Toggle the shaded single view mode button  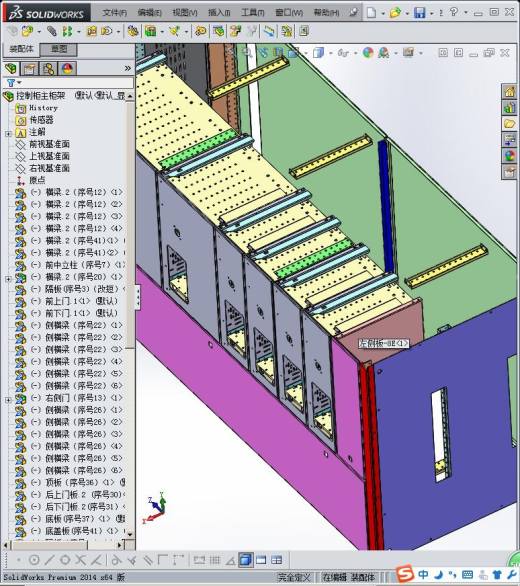[245, 560]
